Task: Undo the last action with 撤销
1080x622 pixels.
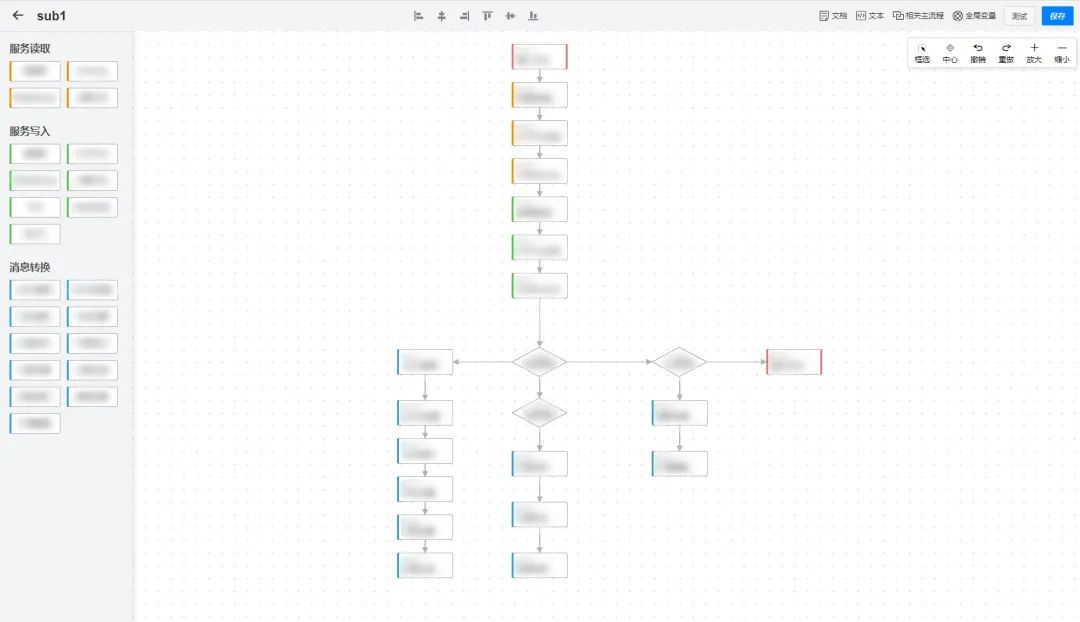Action: [977, 52]
